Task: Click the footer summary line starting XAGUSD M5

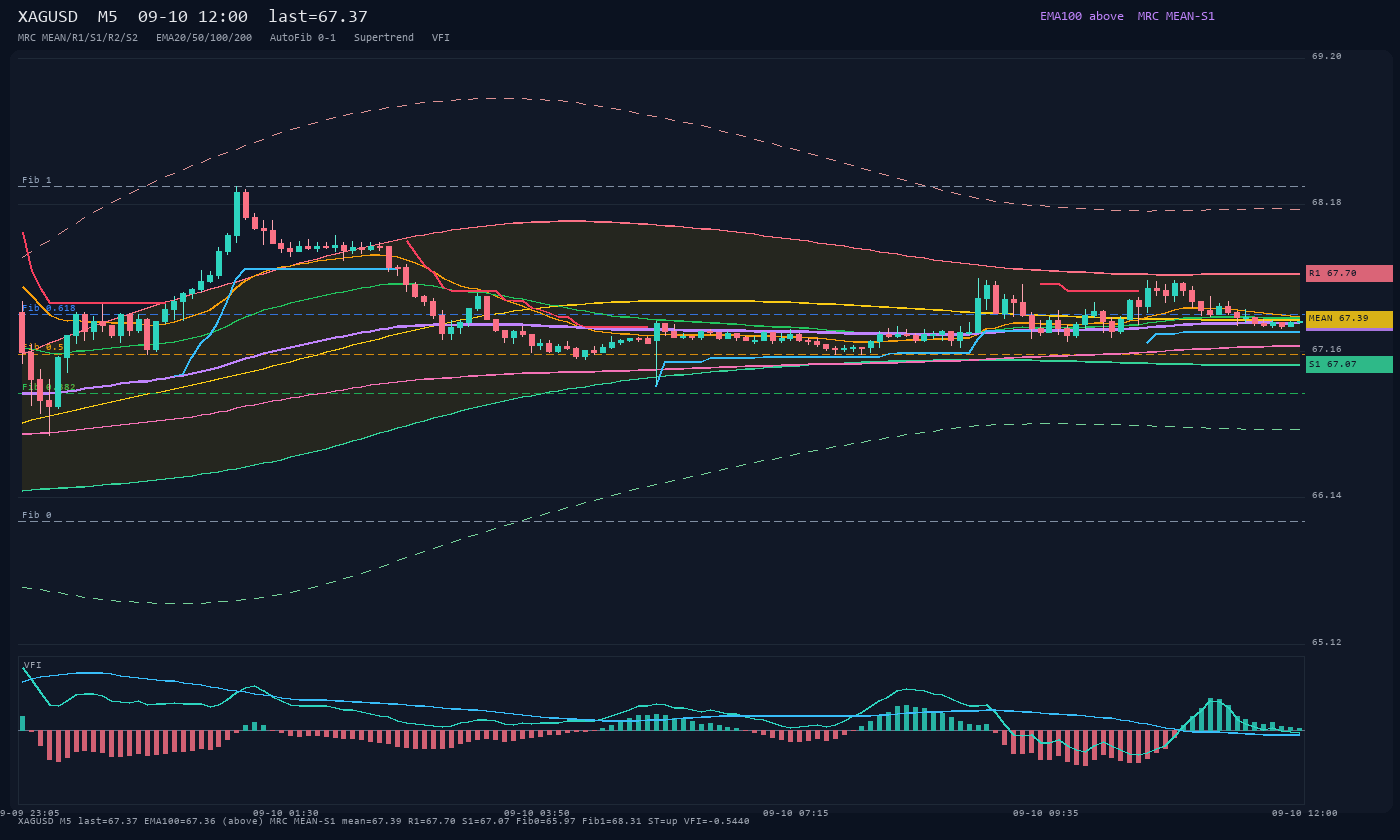Action: pyautogui.click(x=384, y=822)
